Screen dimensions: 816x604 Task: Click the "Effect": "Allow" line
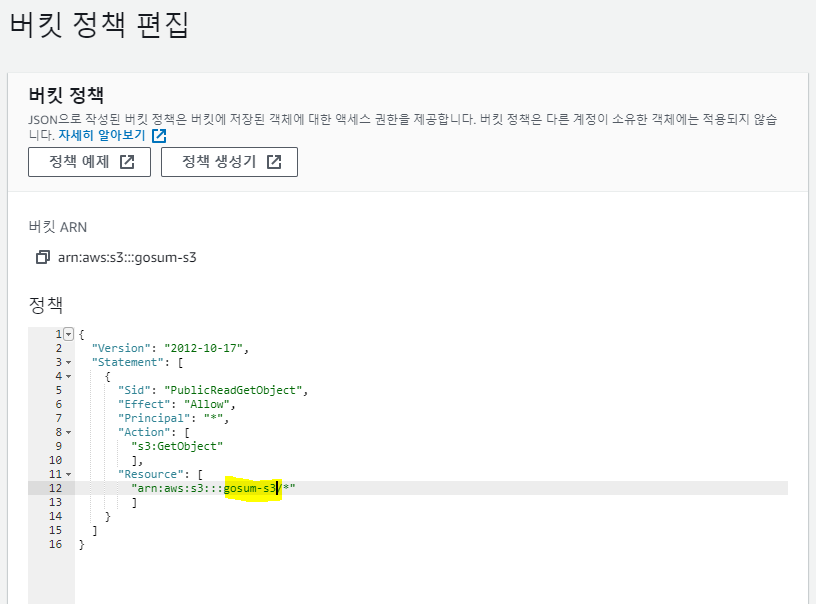point(176,404)
